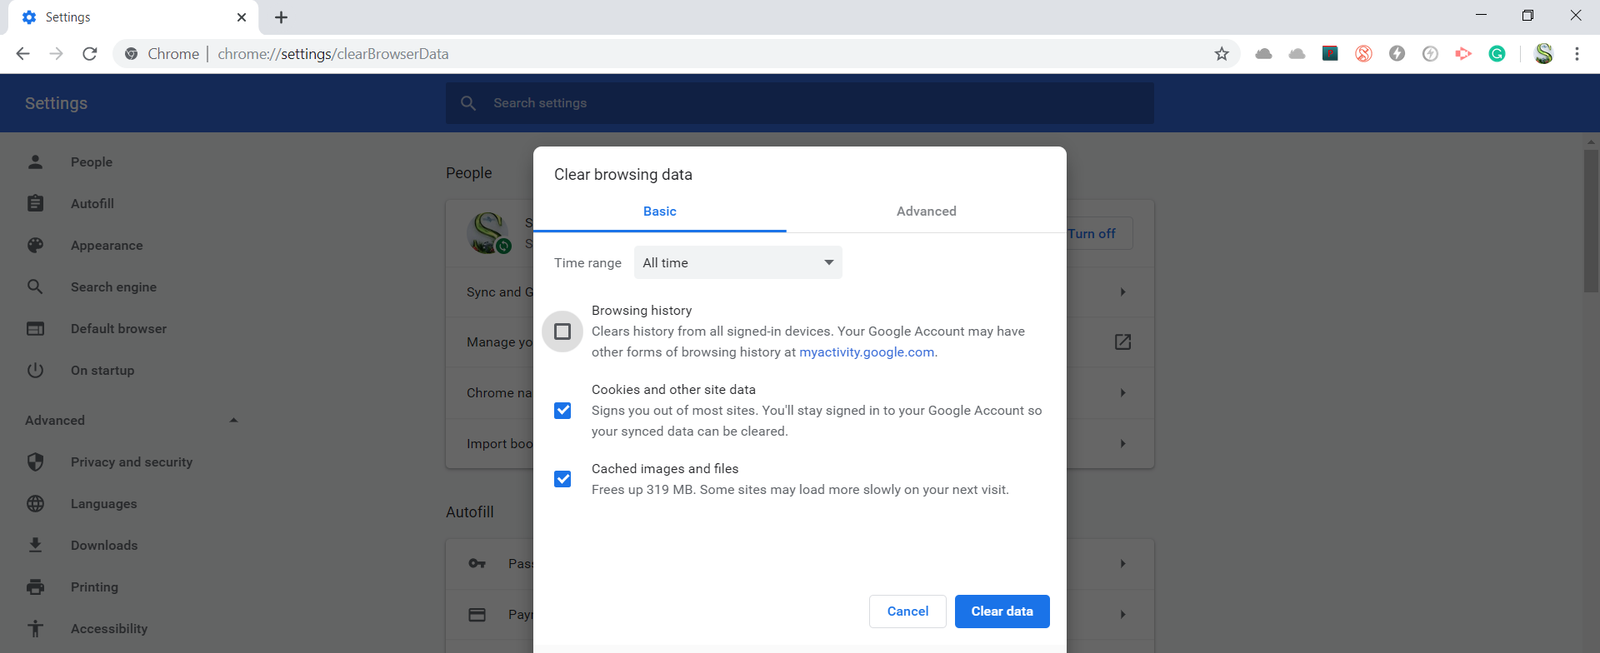
Task: Open Privacy and security shield icon
Action: click(36, 462)
